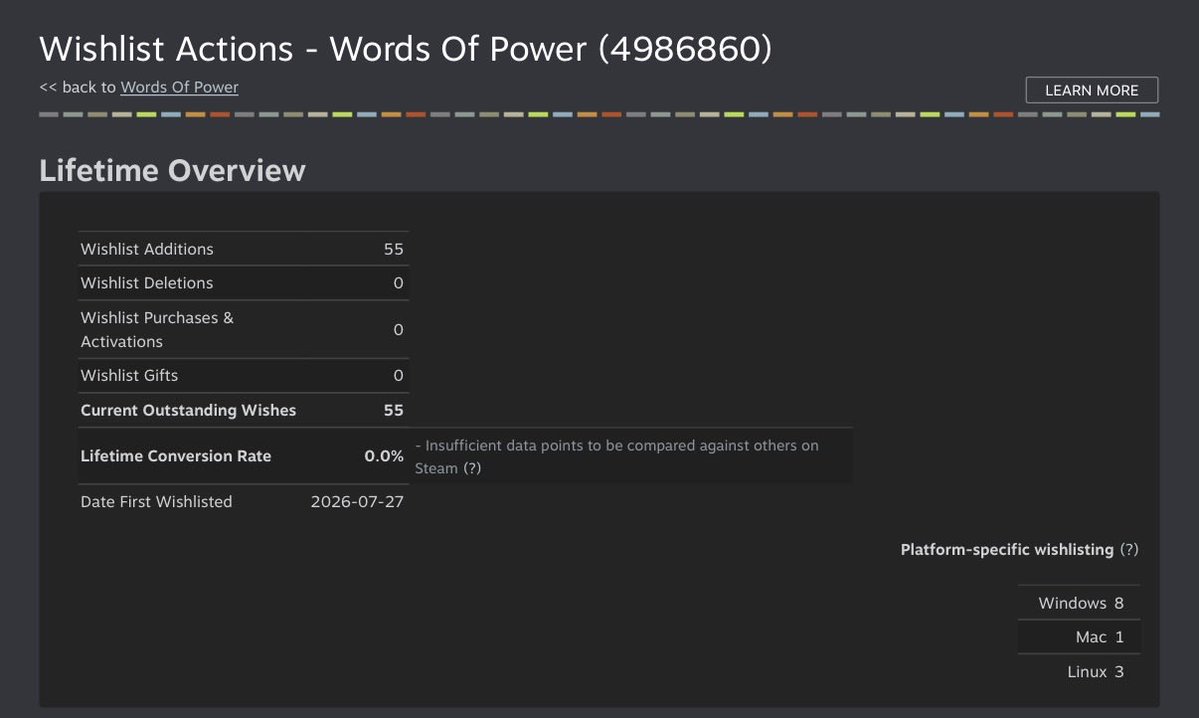Select the Insufficient data points note
Image resolution: width=1199 pixels, height=718 pixels.
617,456
